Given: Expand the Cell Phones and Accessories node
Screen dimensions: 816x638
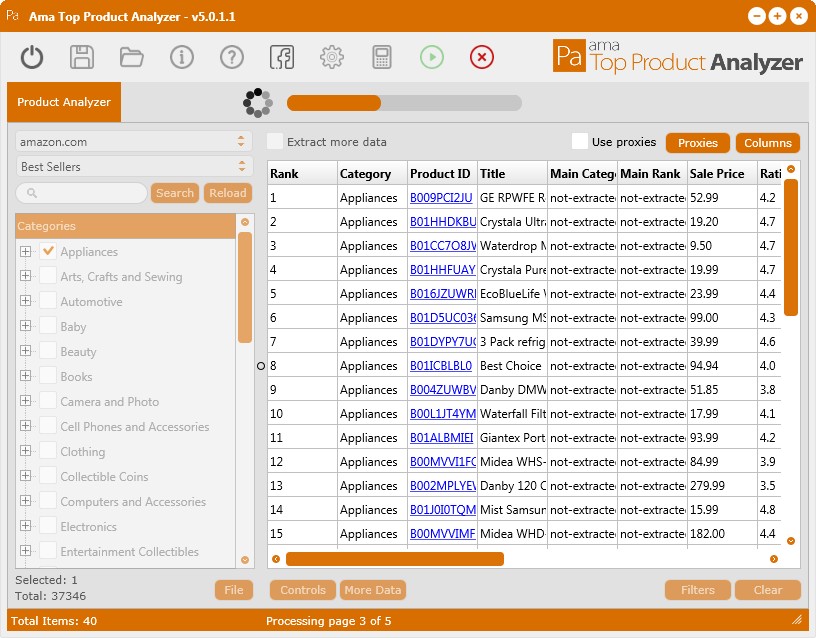Looking at the screenshot, I should coord(25,425).
